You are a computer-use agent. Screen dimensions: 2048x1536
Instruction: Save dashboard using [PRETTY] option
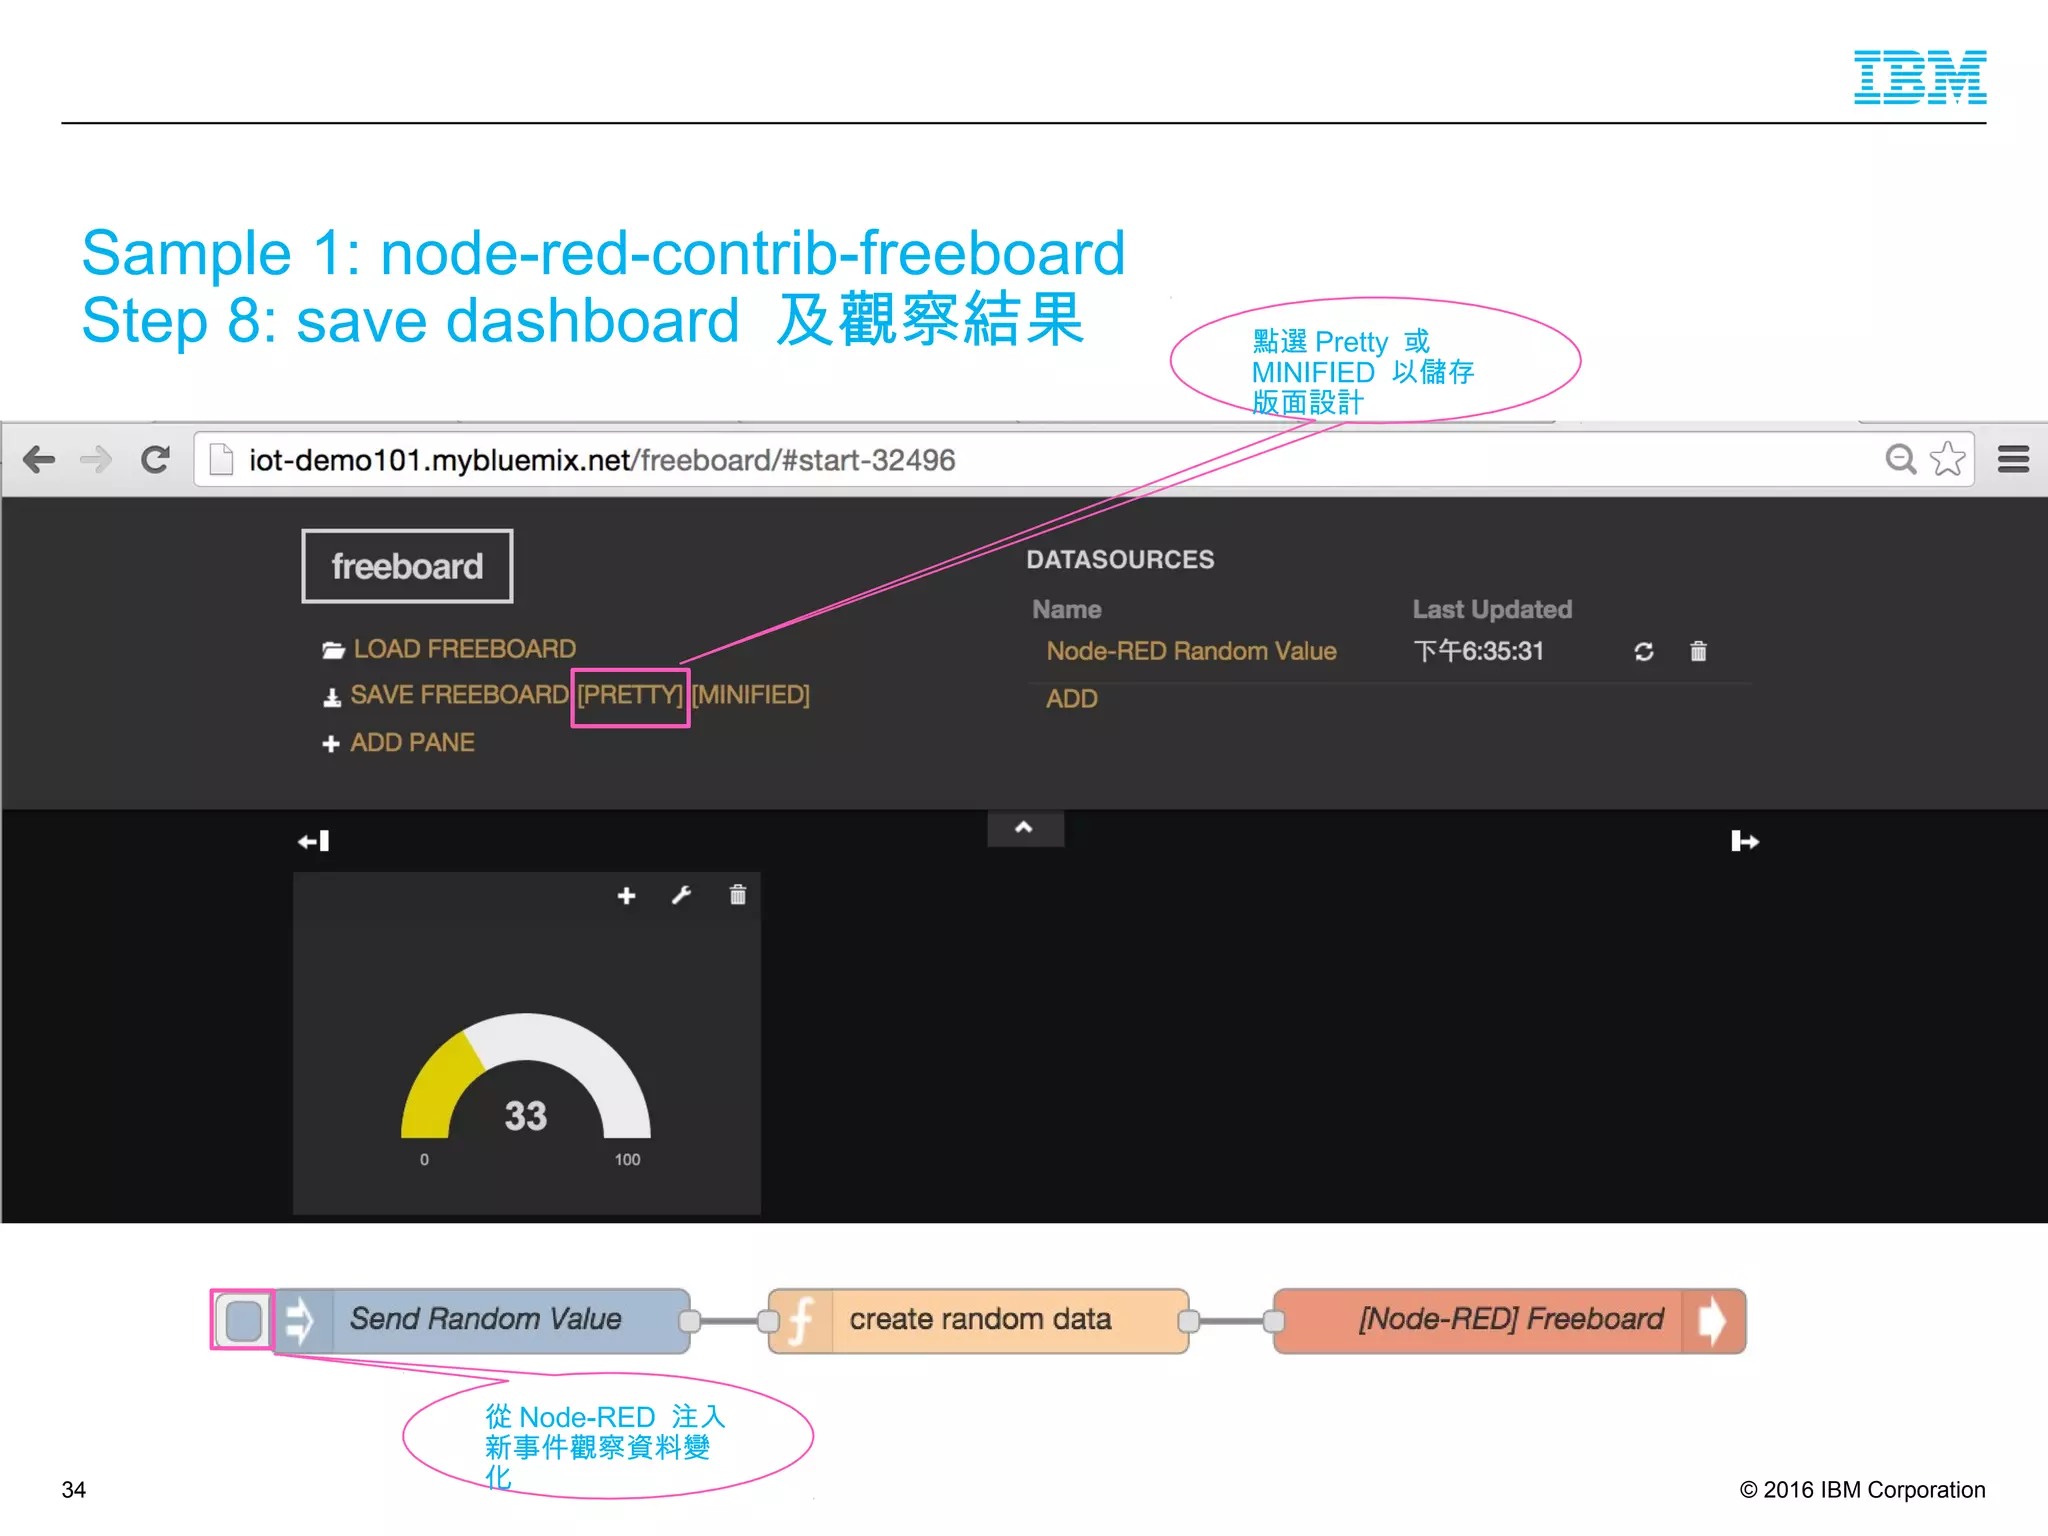630,695
